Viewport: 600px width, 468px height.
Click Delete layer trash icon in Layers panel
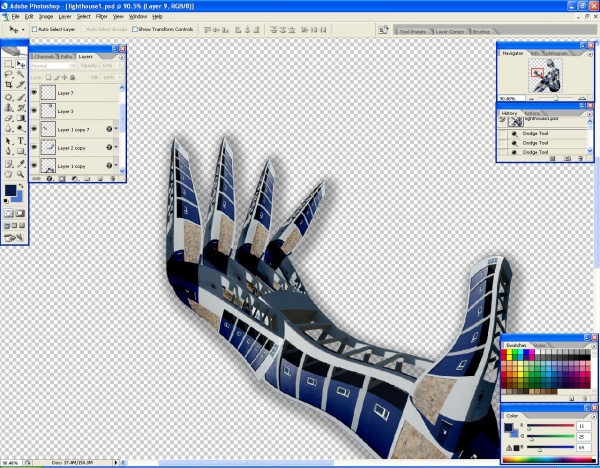[x=112, y=179]
